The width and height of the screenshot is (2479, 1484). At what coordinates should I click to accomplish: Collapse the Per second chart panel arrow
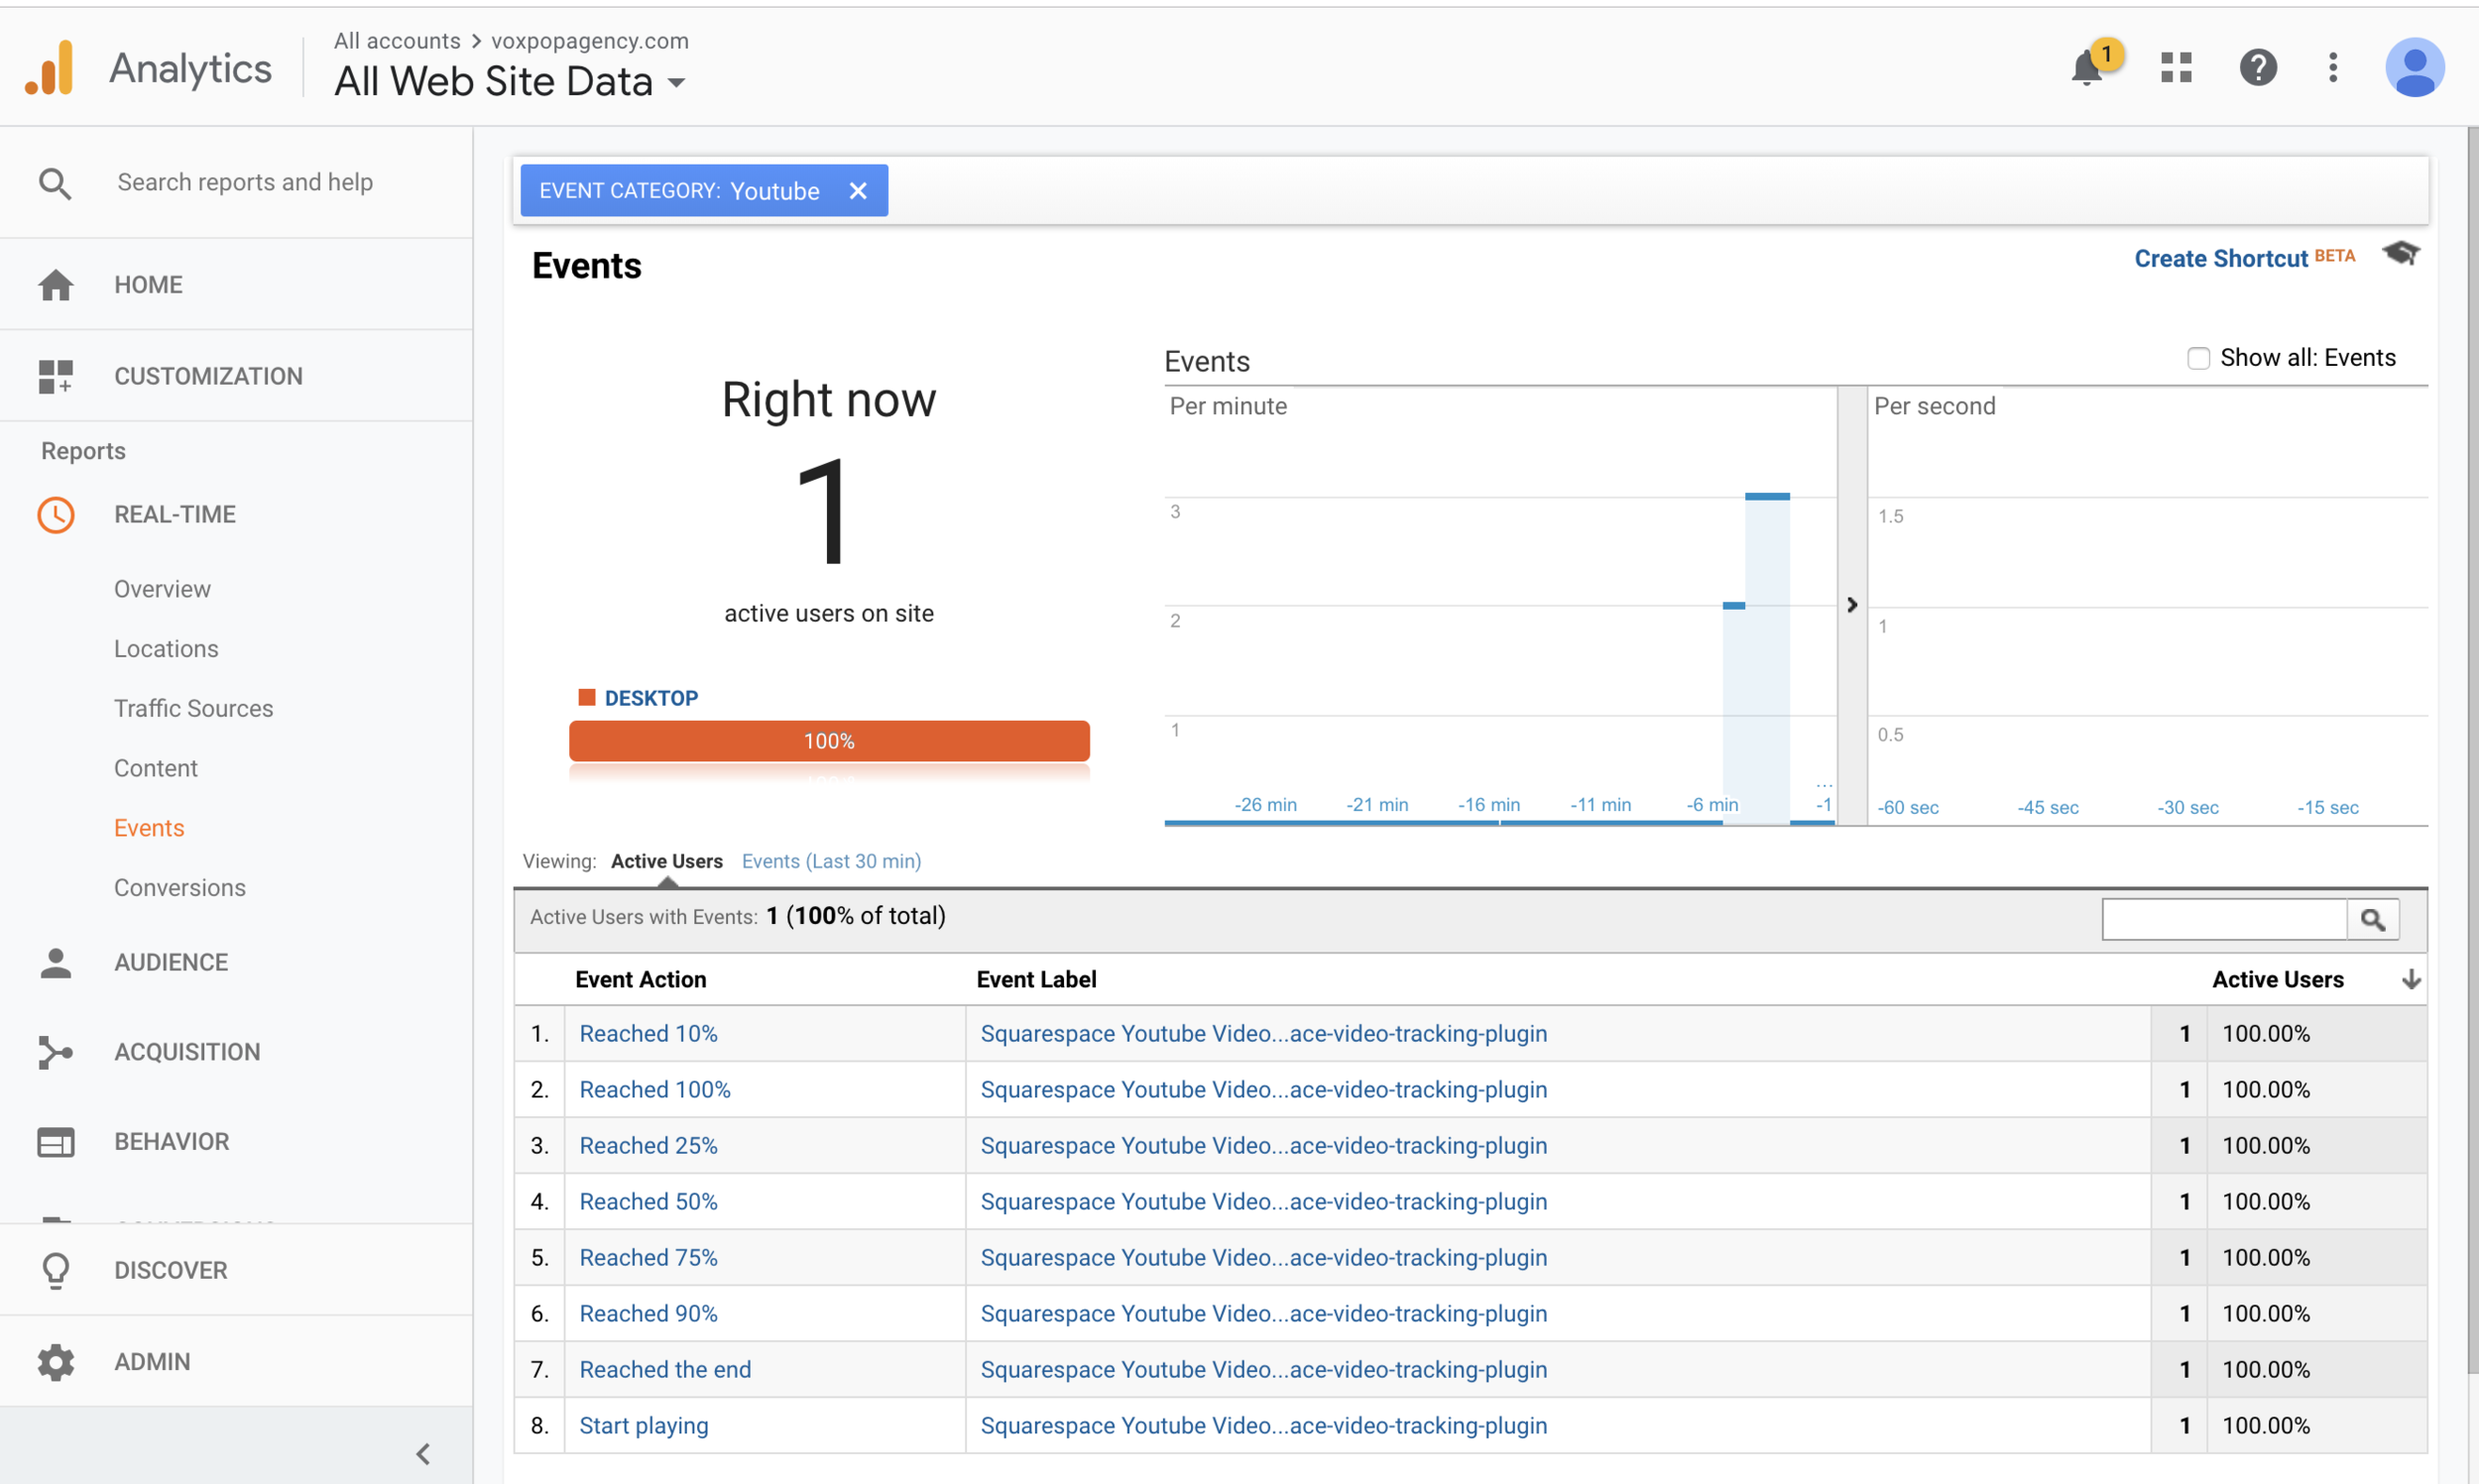pos(1852,605)
